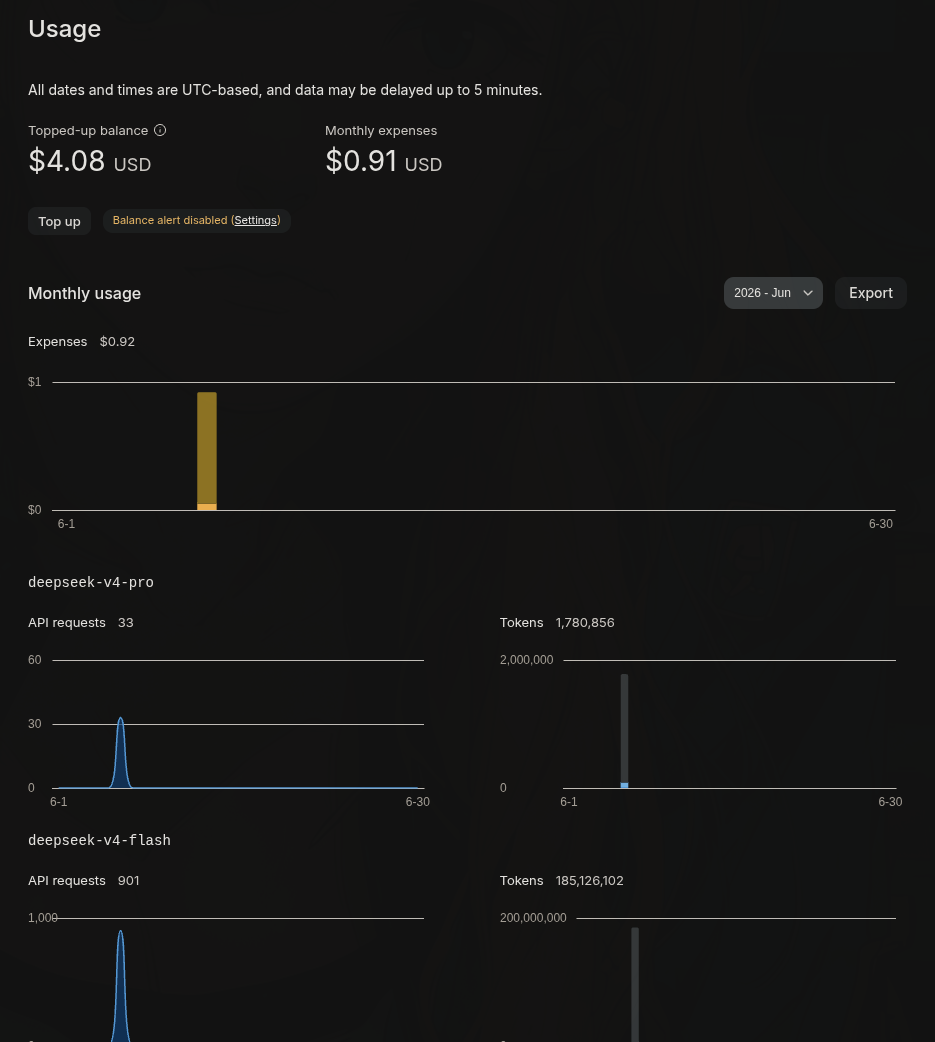Click the deepseek-v4-pro API requests peak

click(x=120, y=752)
